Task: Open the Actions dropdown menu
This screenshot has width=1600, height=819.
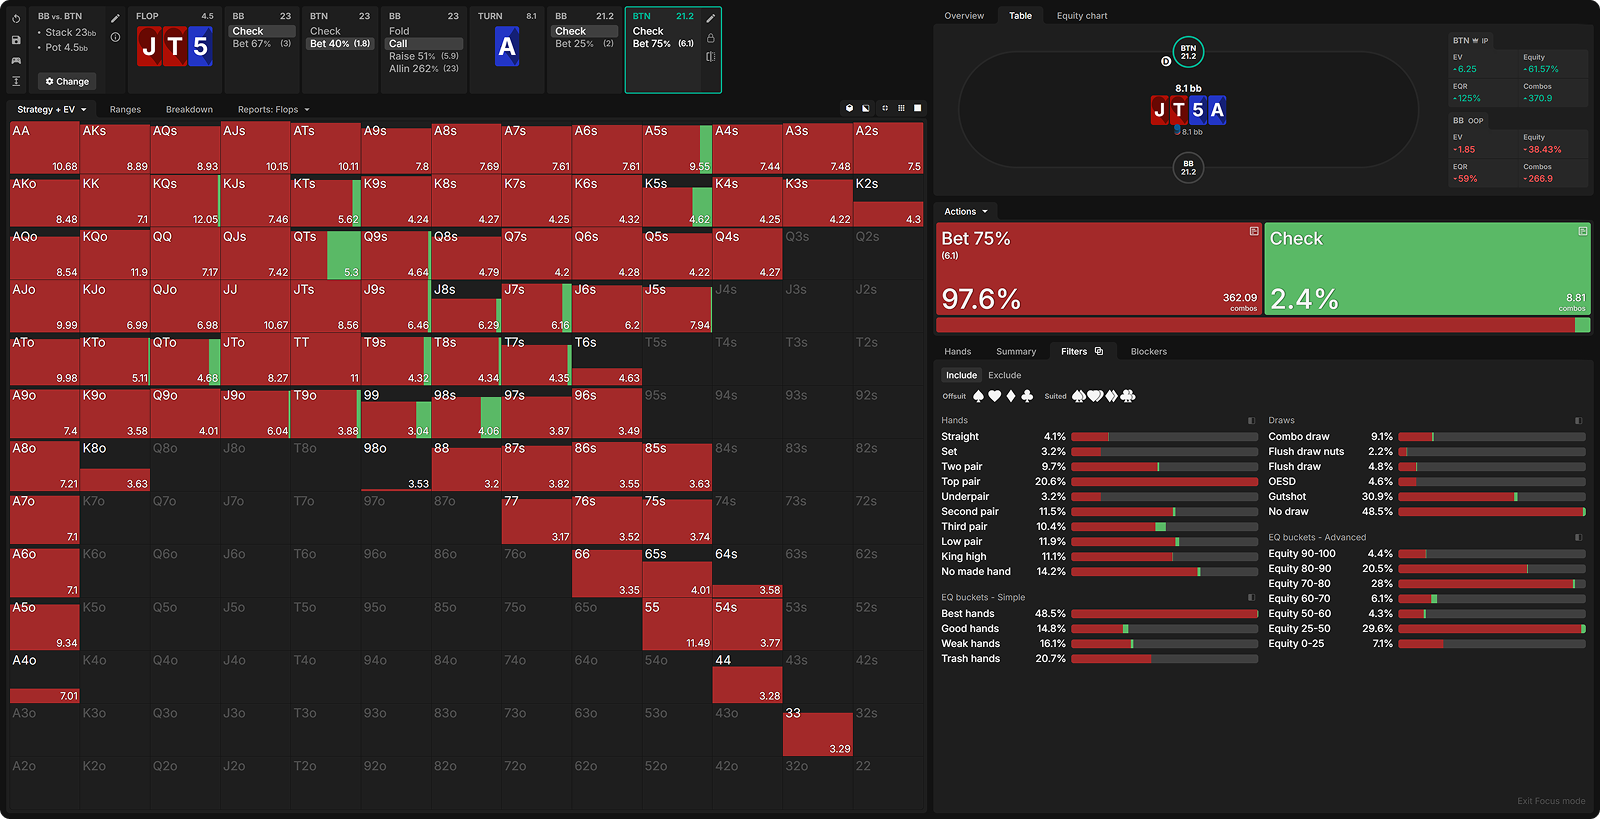Action: click(966, 212)
